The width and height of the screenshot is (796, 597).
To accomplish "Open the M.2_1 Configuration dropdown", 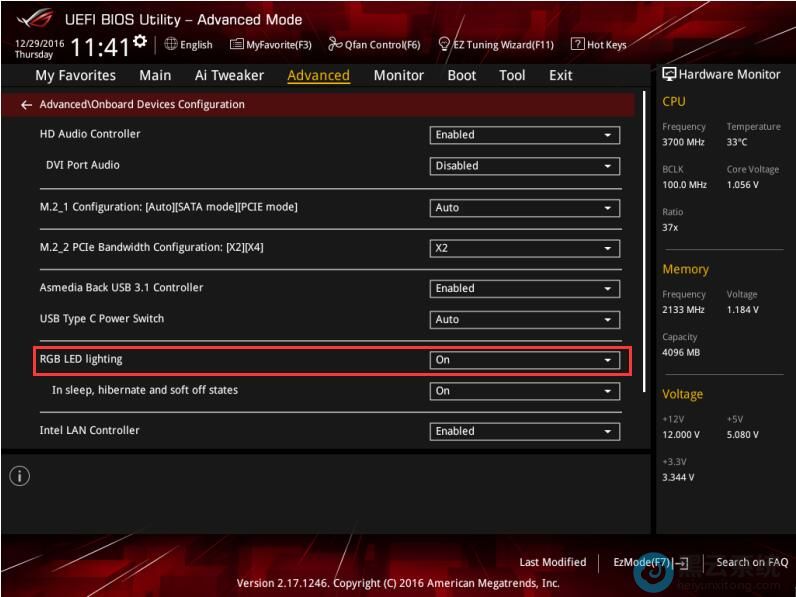I will [x=524, y=208].
